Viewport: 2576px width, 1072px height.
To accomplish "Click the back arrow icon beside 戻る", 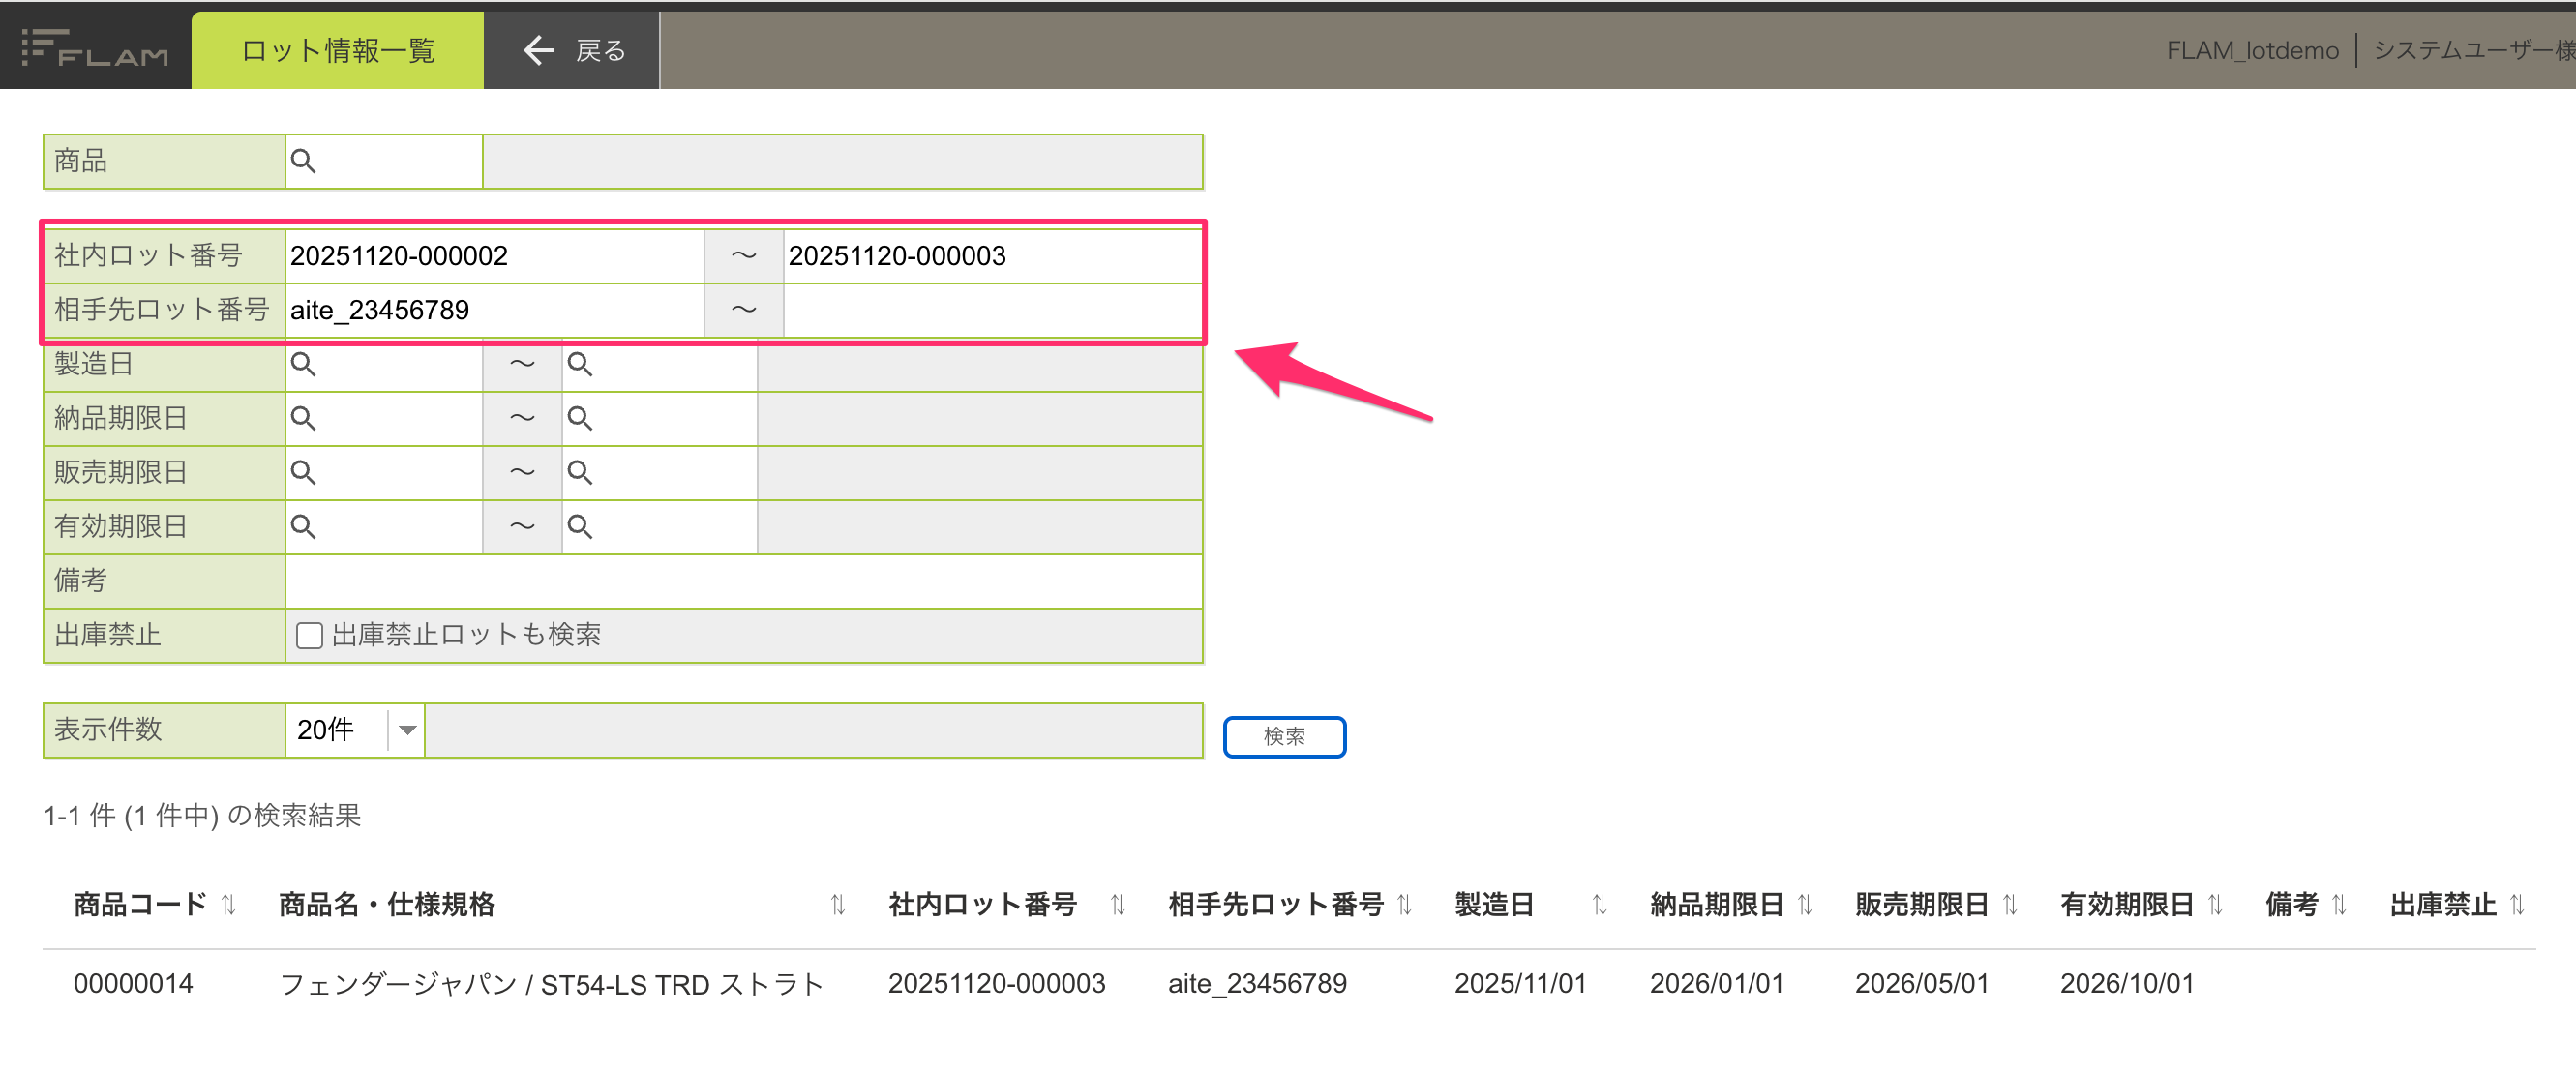I will click(x=539, y=50).
